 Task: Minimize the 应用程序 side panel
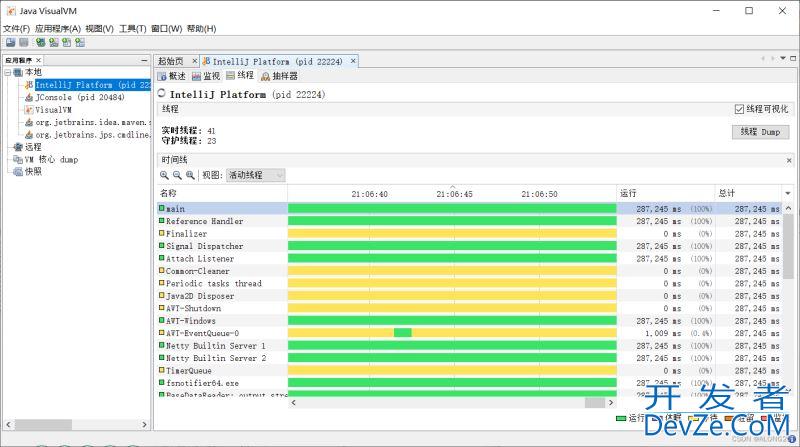(144, 60)
